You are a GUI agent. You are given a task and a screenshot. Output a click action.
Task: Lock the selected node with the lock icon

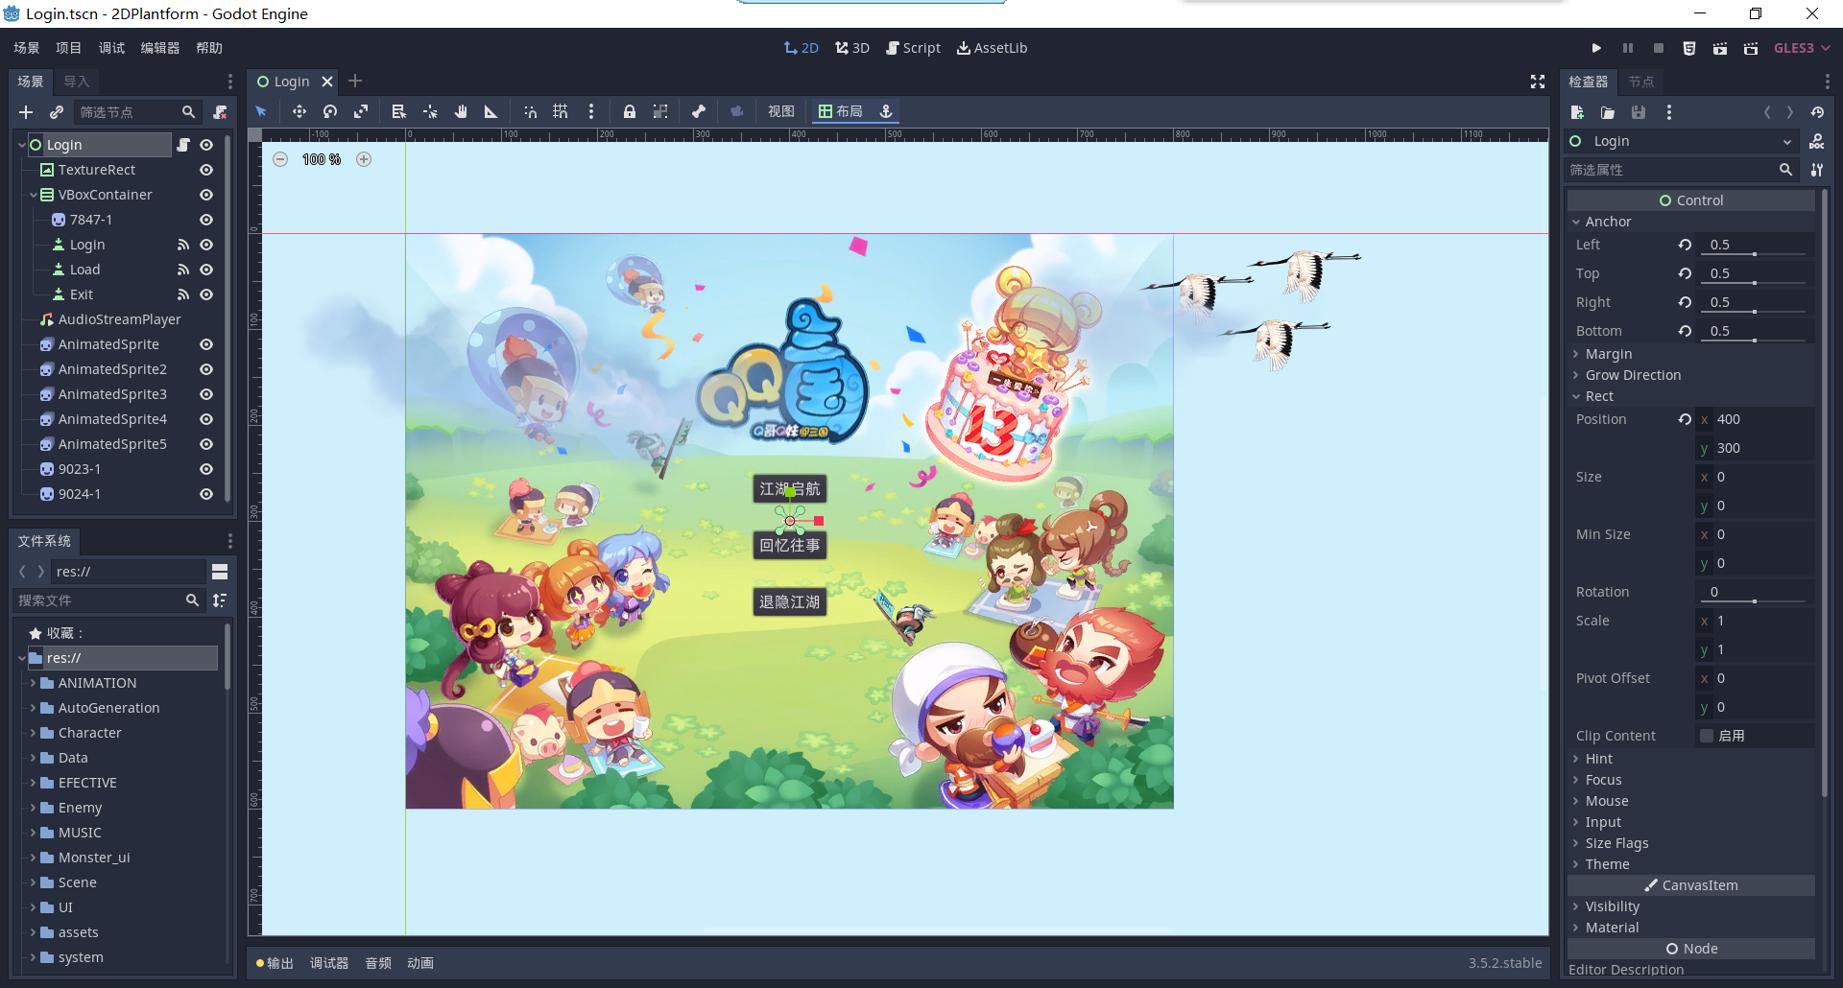(x=629, y=112)
